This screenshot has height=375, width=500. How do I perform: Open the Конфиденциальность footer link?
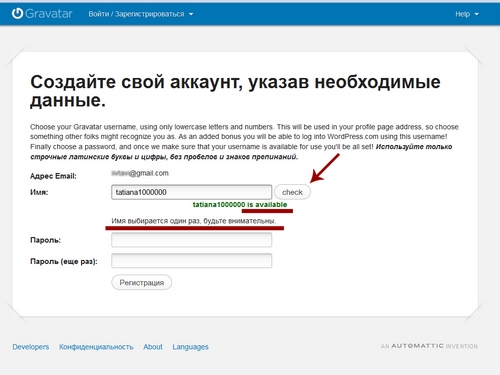[96, 347]
